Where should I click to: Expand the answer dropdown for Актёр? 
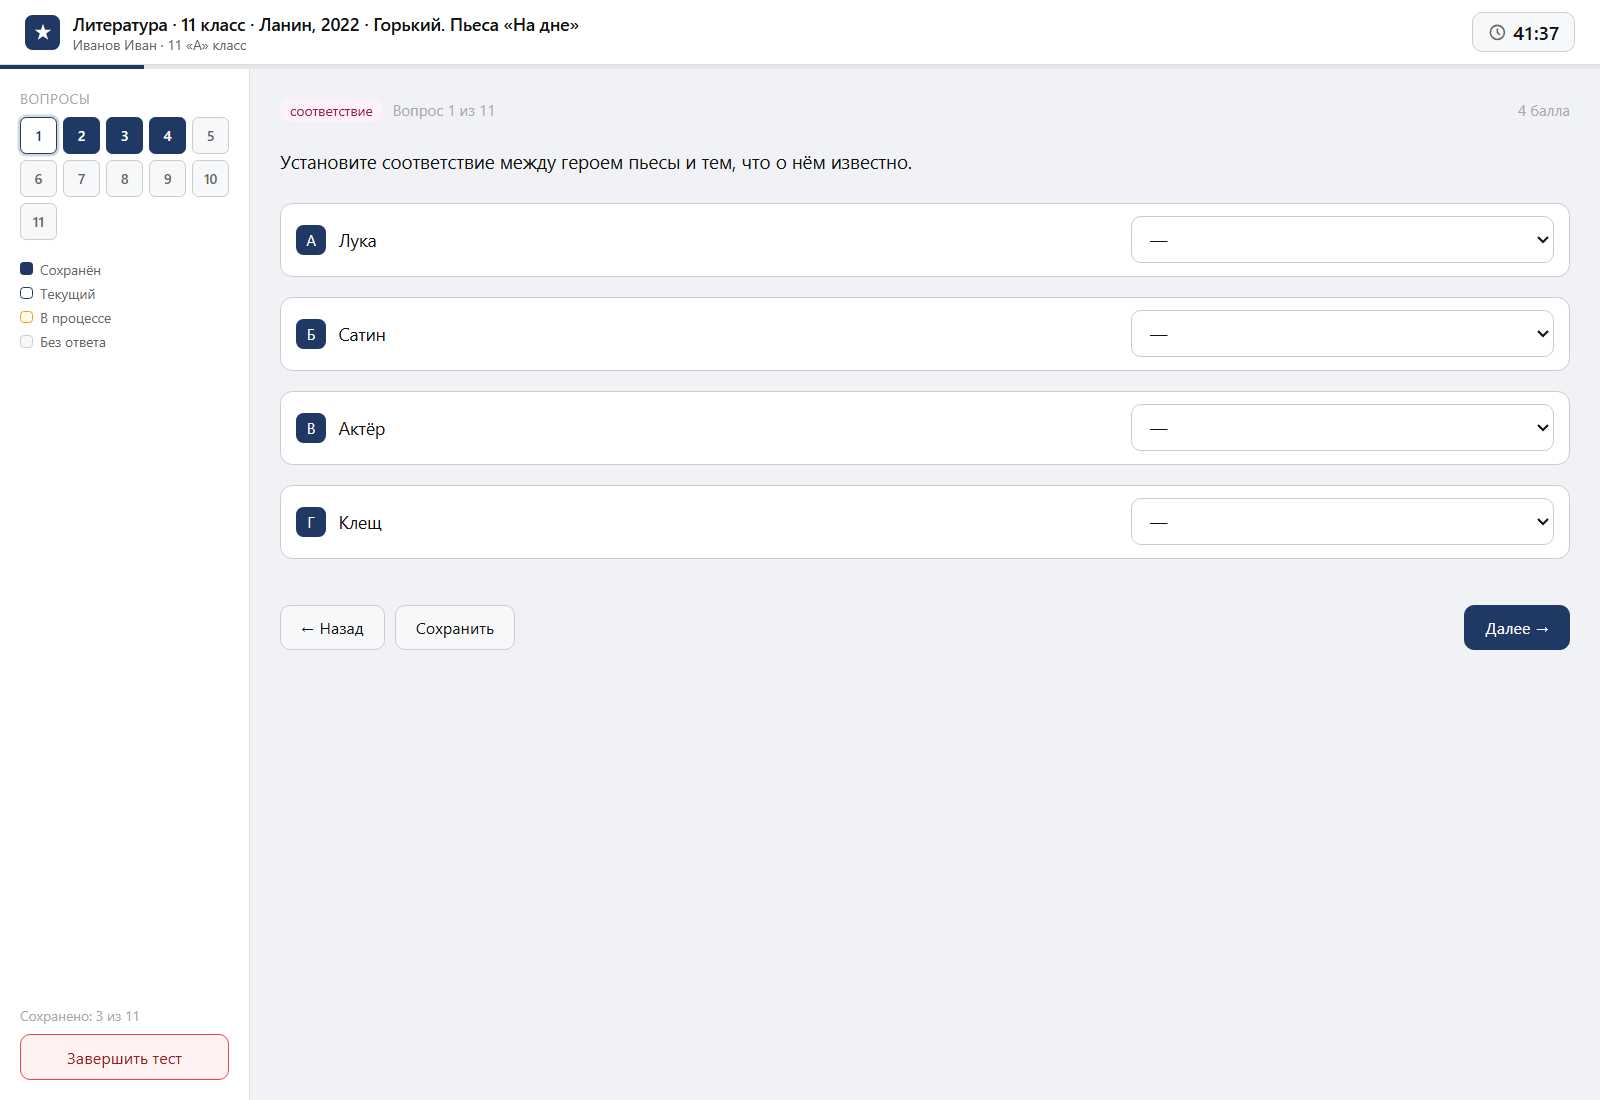[1342, 428]
